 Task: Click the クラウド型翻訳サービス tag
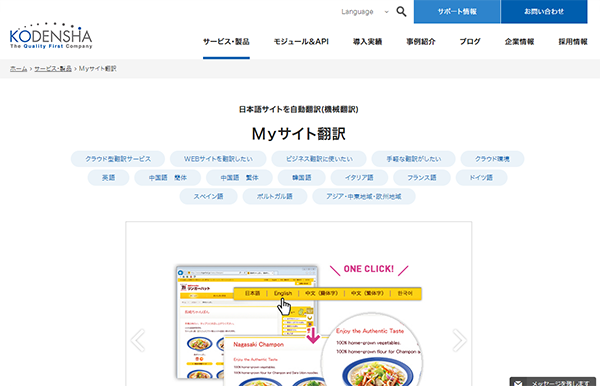pyautogui.click(x=118, y=159)
